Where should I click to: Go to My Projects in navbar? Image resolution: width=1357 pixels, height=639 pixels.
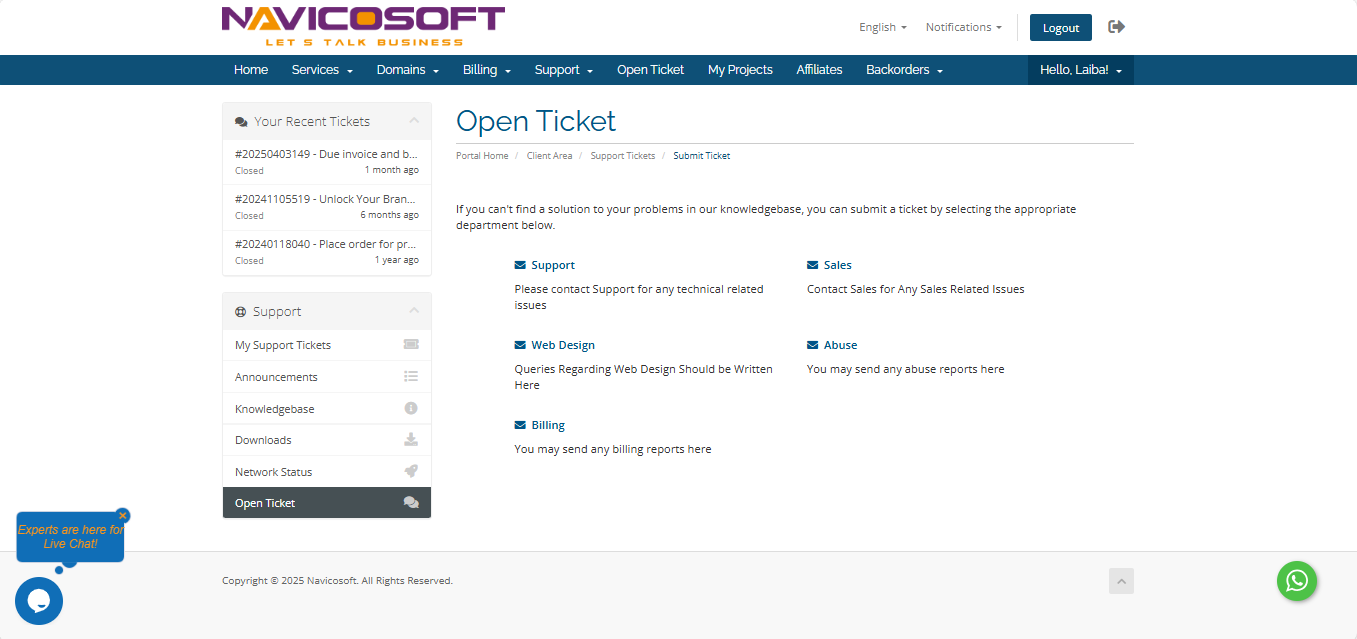click(740, 70)
